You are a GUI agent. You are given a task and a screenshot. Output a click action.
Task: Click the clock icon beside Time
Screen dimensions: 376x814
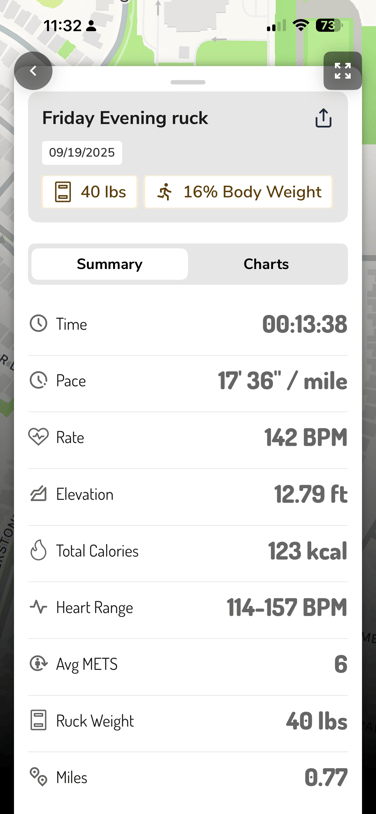point(38,324)
